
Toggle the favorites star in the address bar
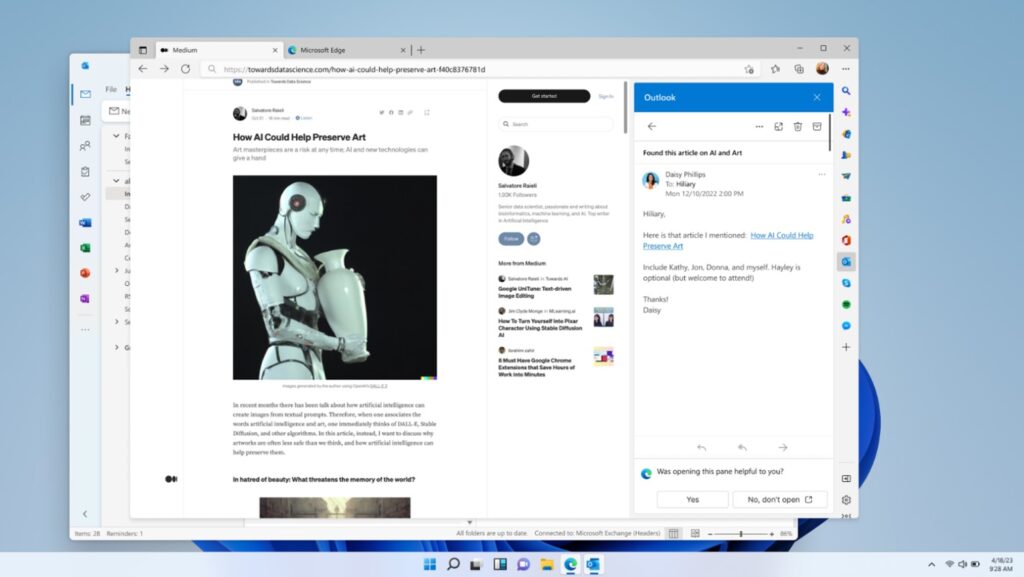pyautogui.click(x=749, y=68)
